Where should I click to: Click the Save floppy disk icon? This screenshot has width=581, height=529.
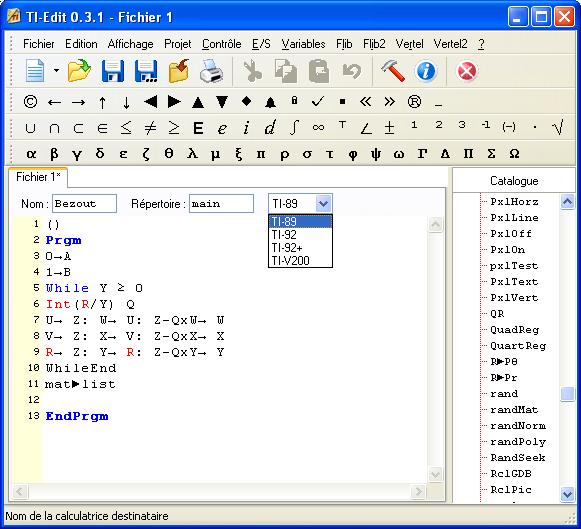pyautogui.click(x=113, y=71)
